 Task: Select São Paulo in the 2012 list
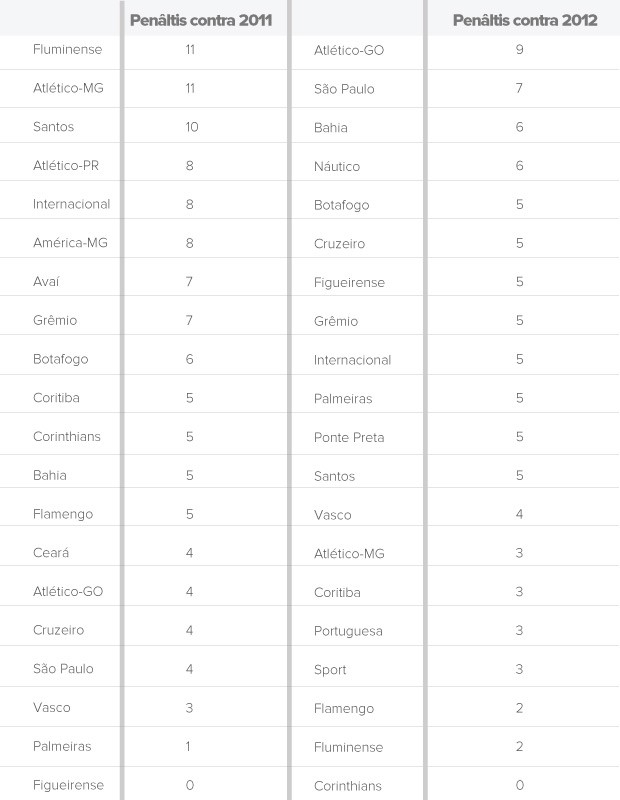(344, 89)
